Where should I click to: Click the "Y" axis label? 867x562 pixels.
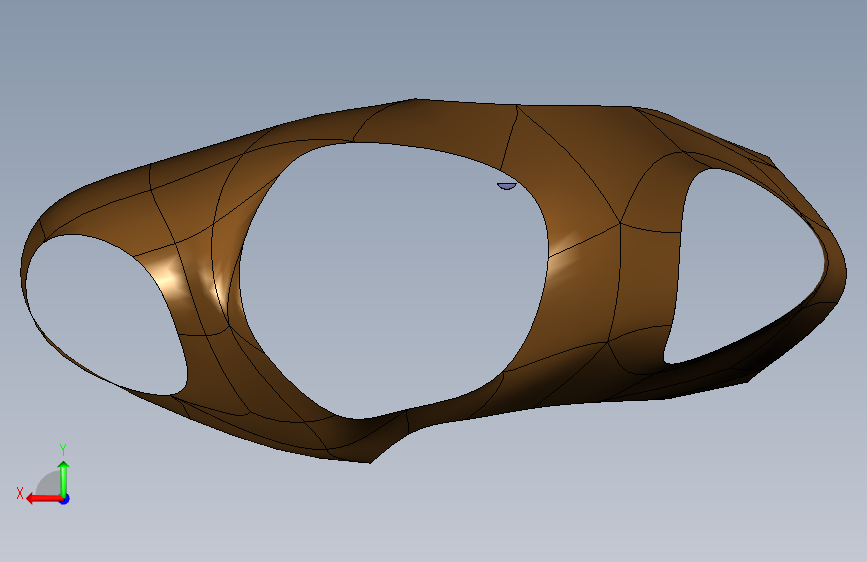tap(63, 449)
